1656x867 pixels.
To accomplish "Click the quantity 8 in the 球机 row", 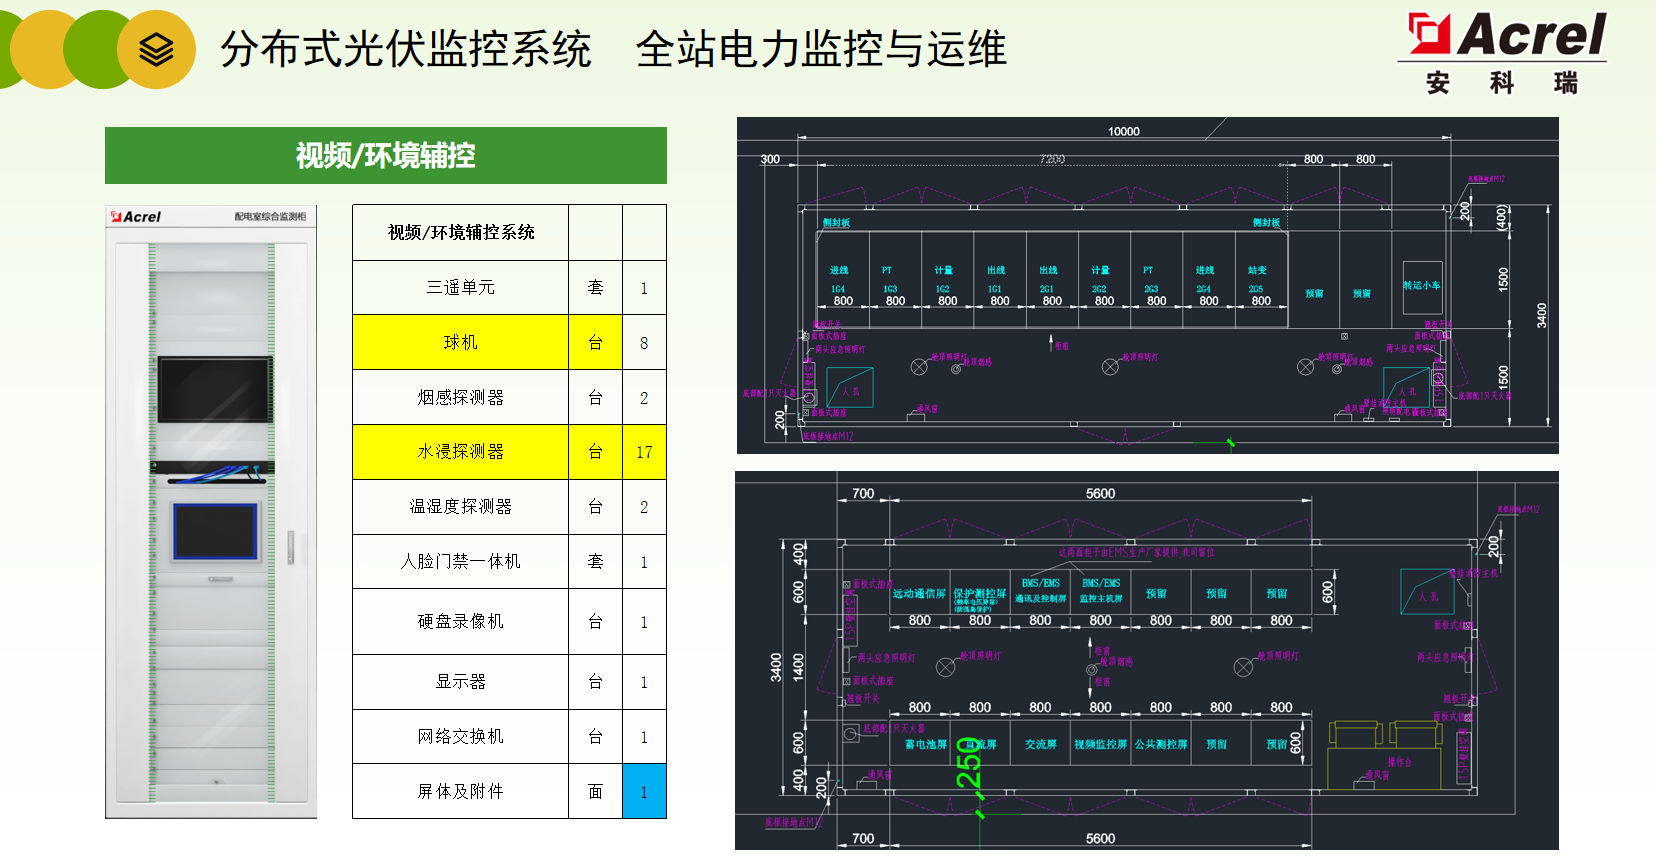I will [x=644, y=343].
